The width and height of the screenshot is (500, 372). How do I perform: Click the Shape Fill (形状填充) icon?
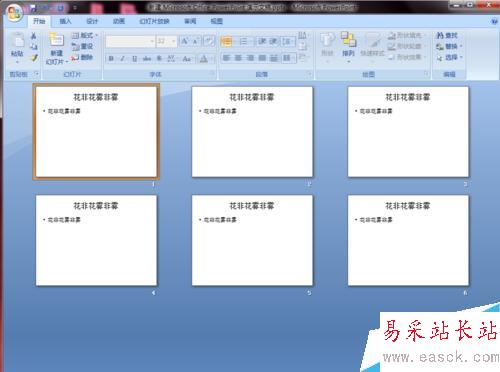[x=392, y=36]
